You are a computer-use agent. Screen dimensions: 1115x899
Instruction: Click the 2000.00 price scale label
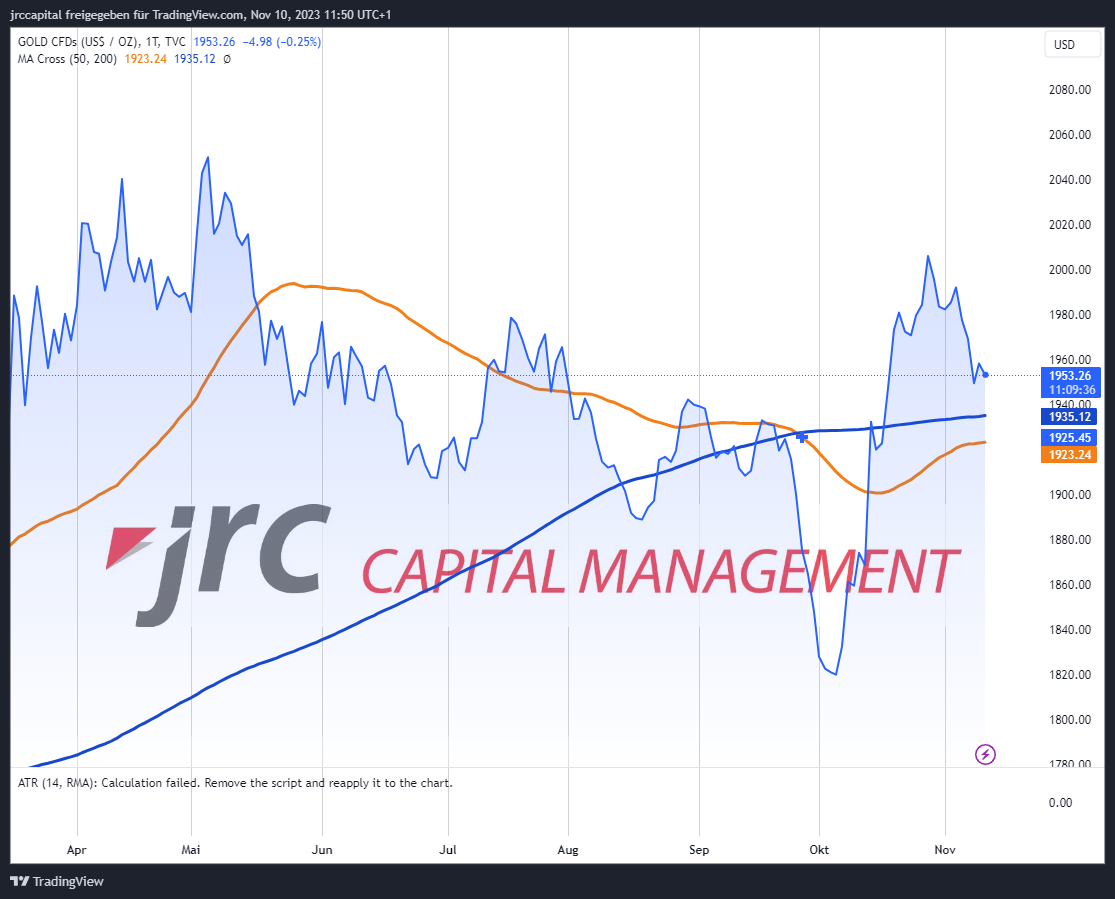1070,270
